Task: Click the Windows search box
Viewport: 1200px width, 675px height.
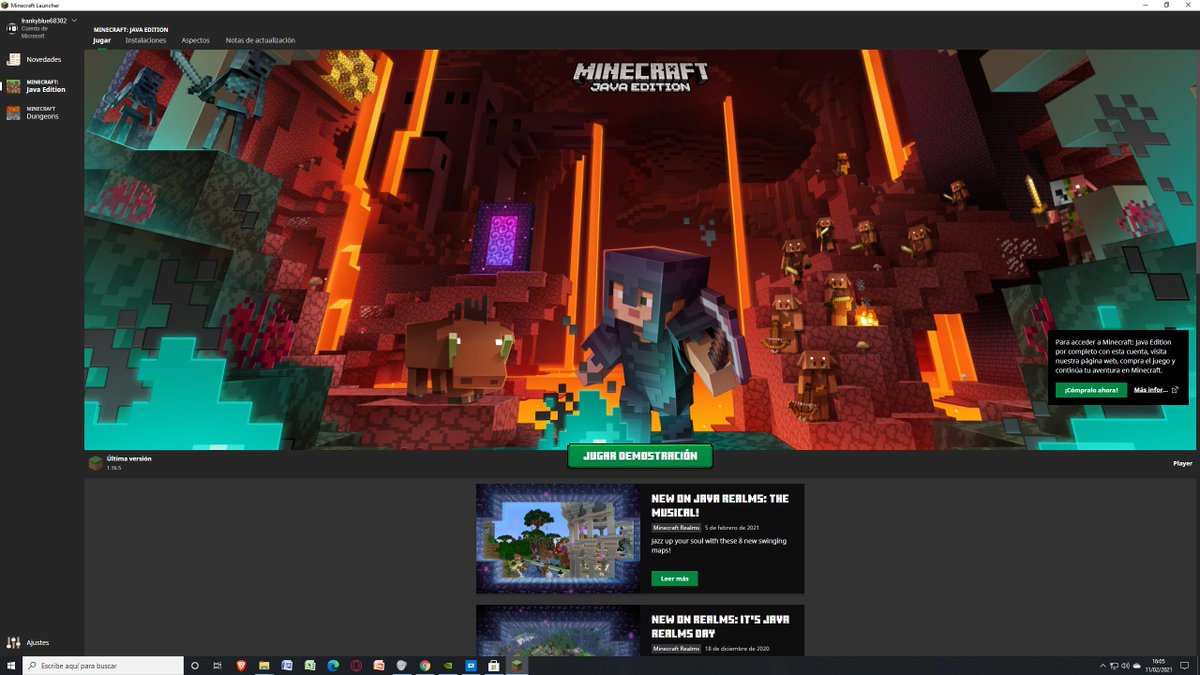Action: tap(103, 665)
